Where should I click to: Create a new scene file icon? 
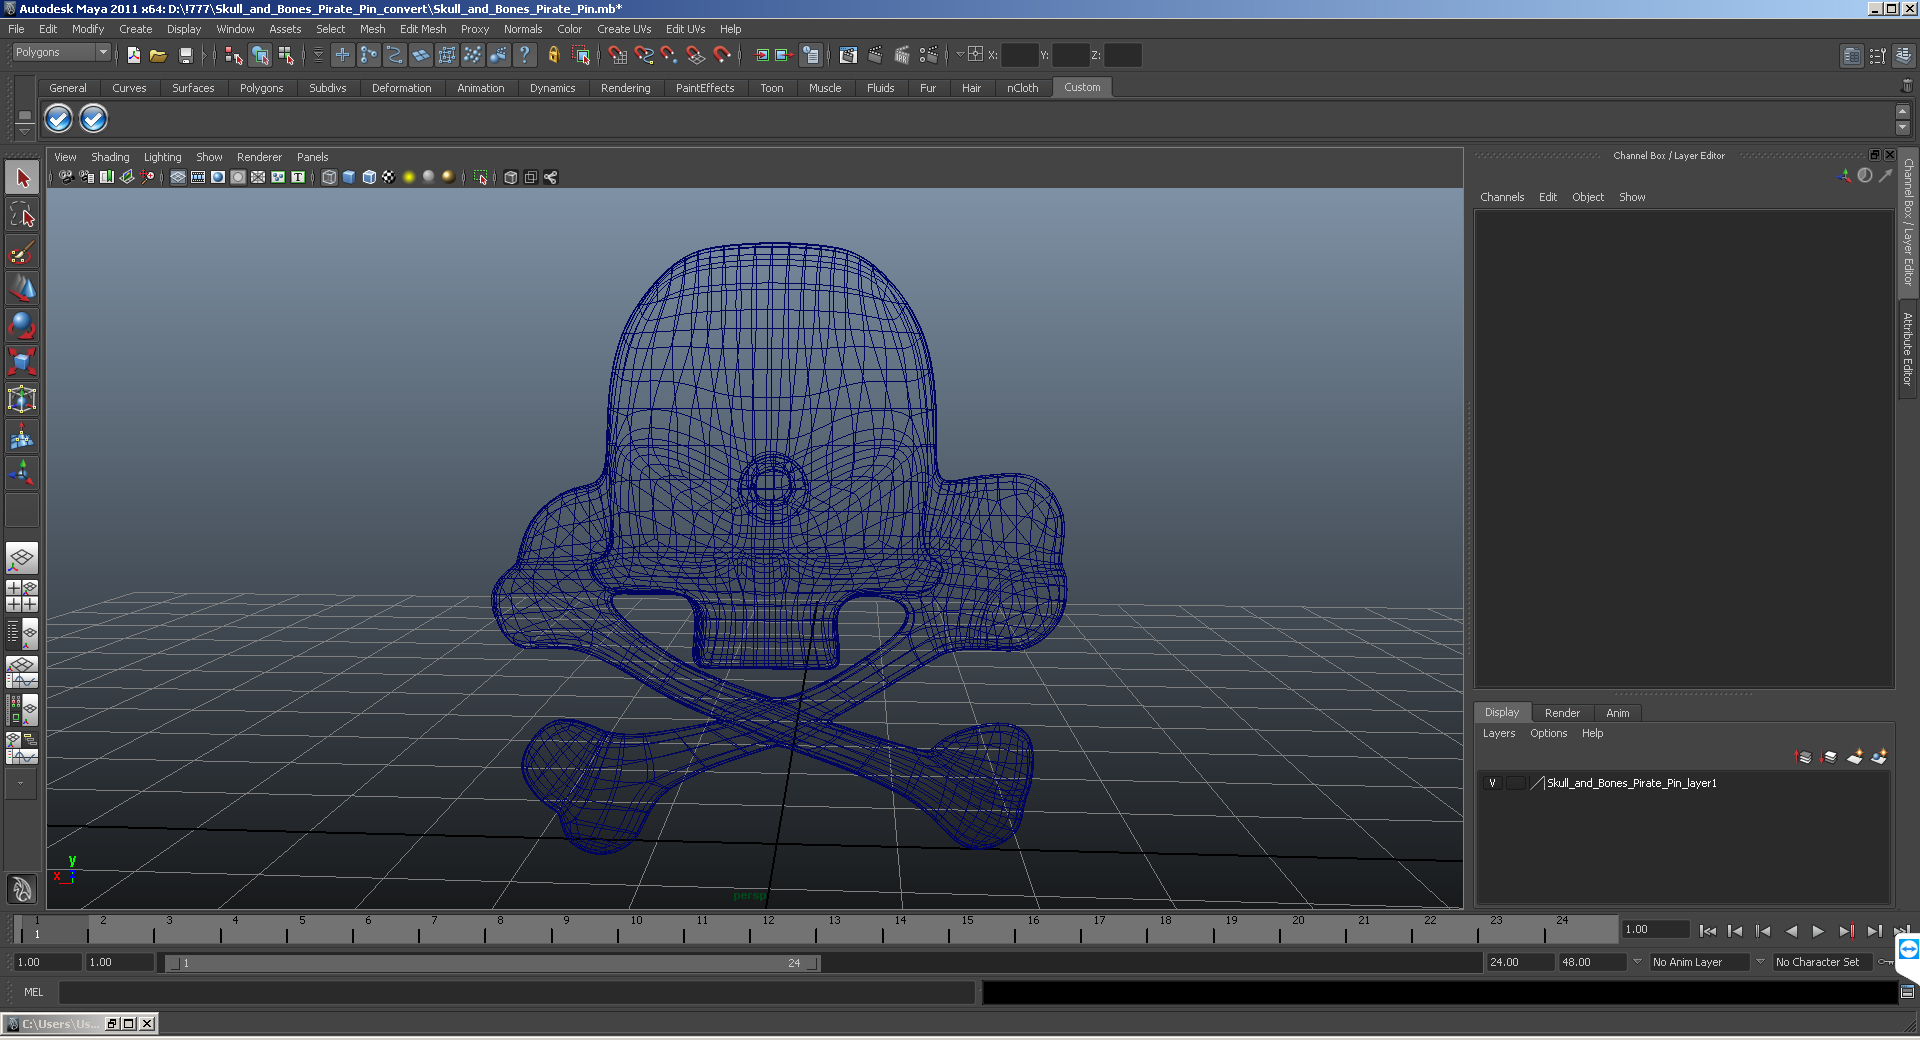(x=134, y=55)
